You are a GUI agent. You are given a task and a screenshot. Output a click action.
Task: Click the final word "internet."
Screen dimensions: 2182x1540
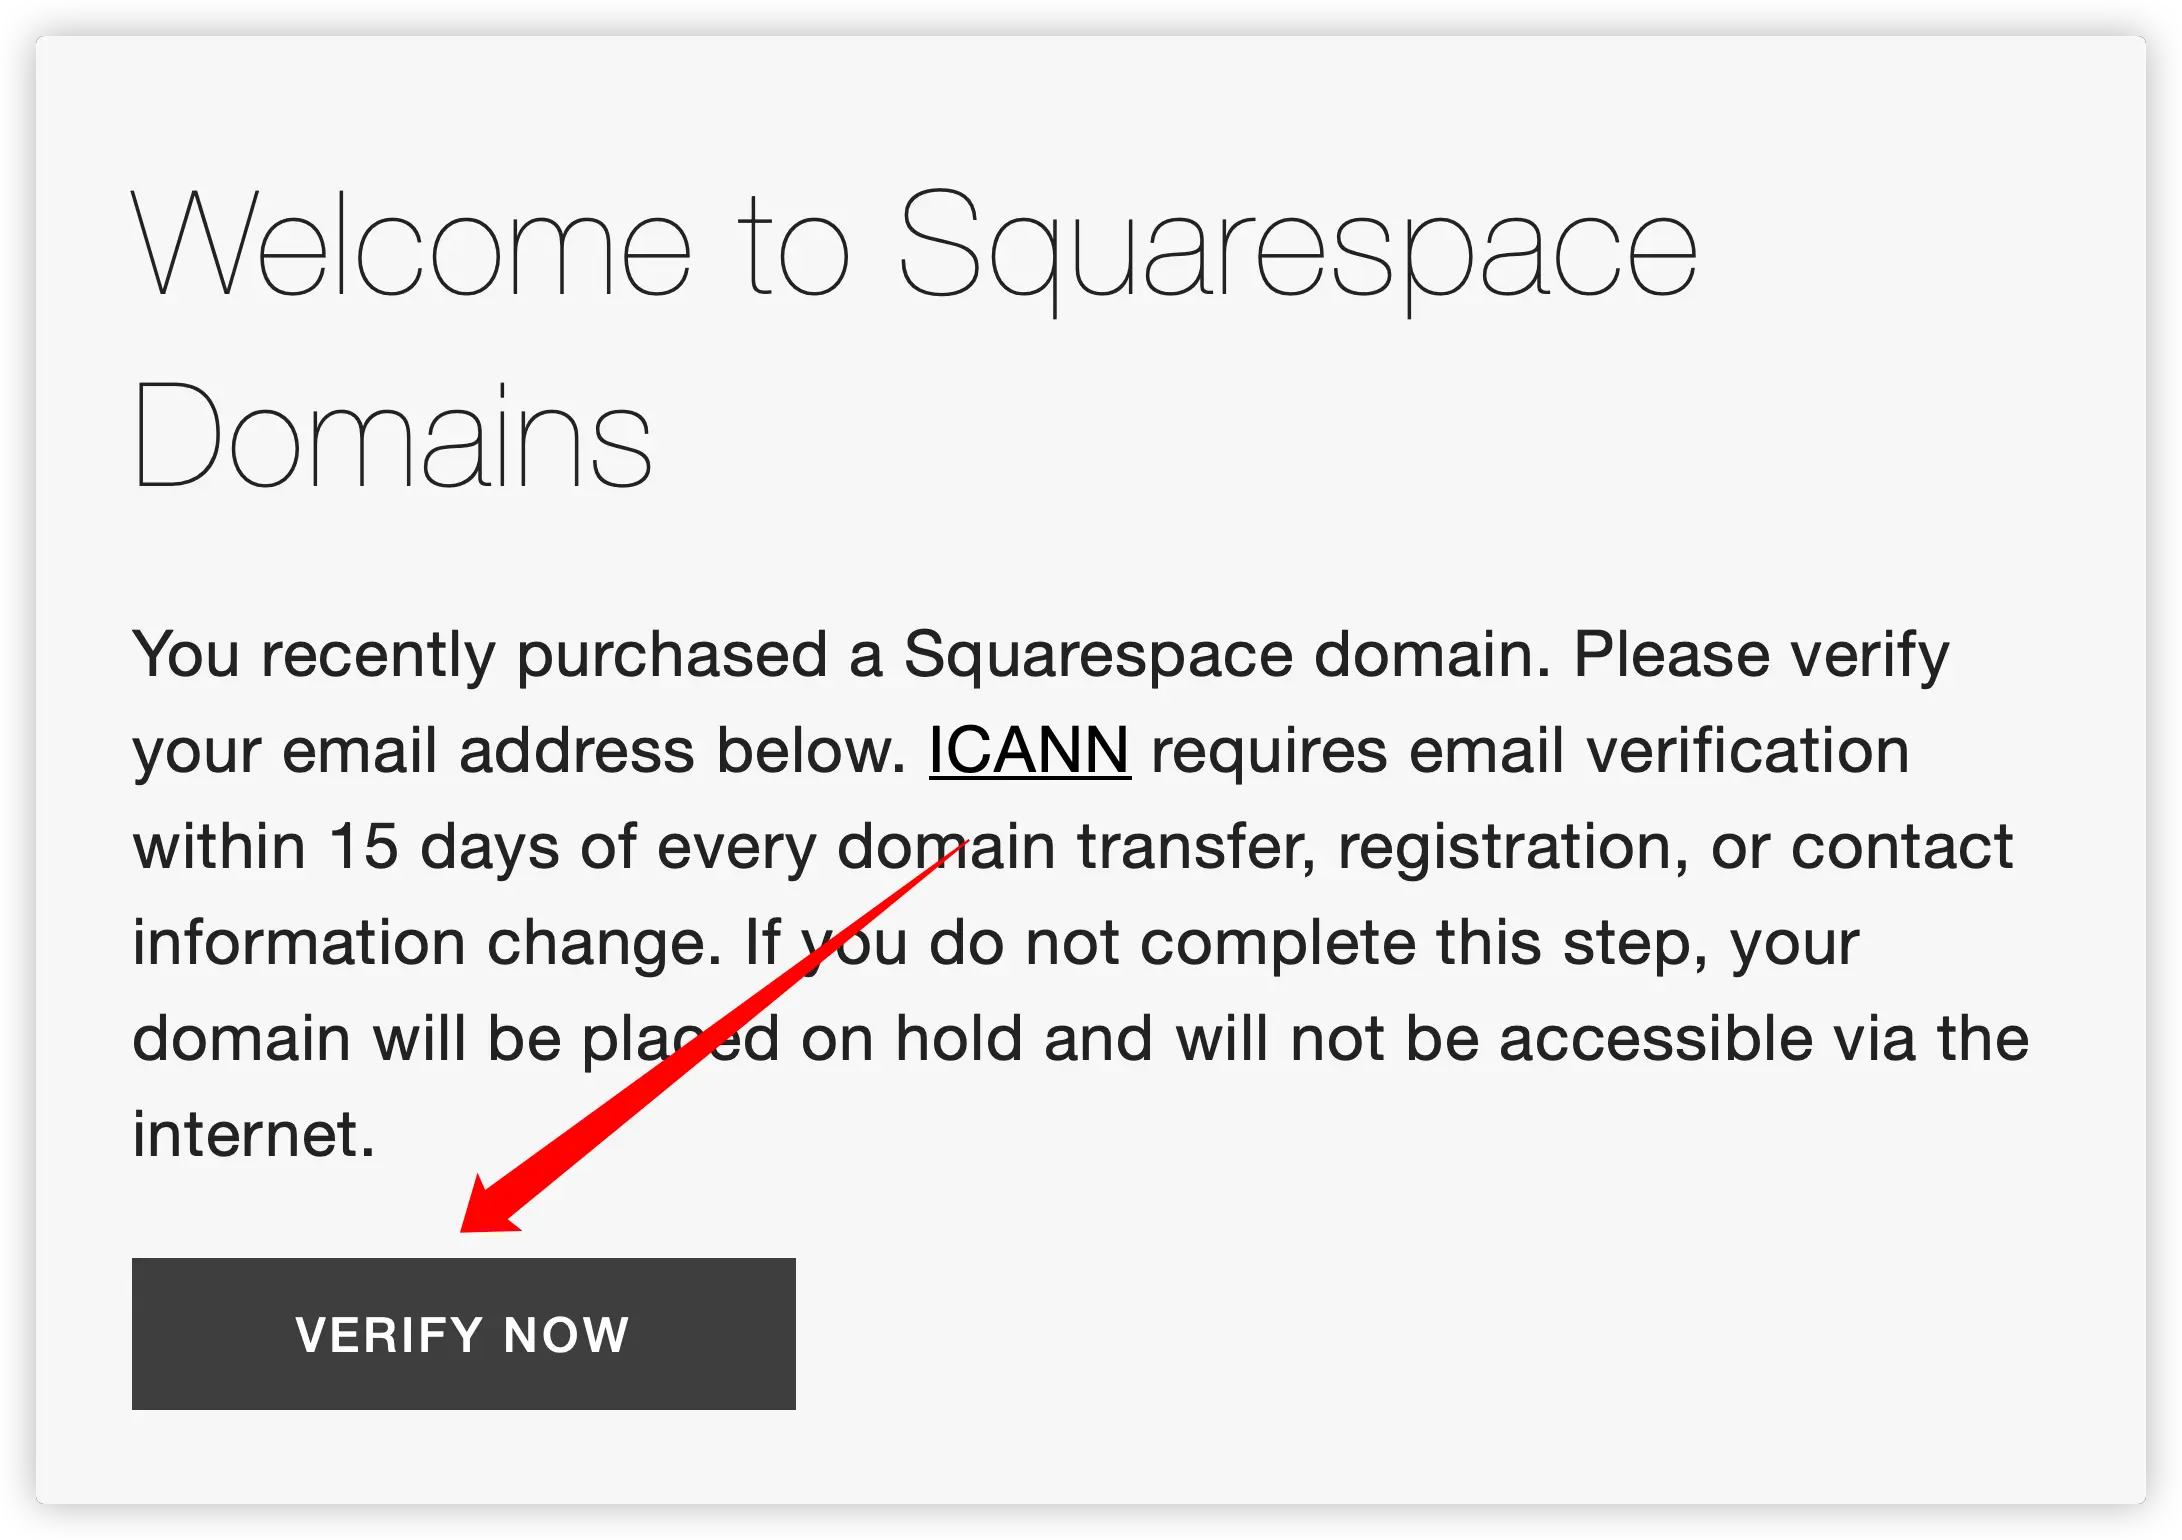(254, 1135)
